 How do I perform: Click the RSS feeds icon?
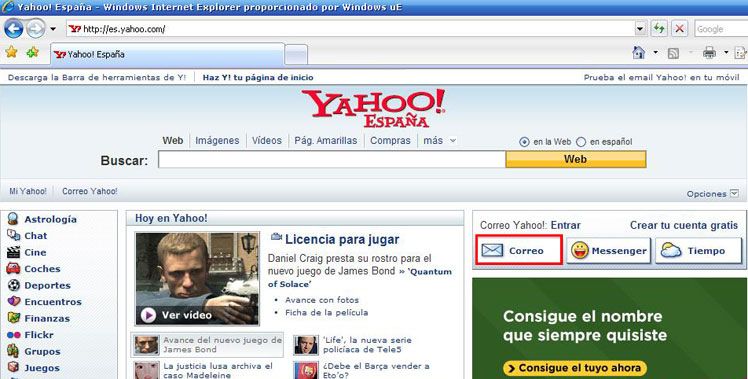coord(673,53)
